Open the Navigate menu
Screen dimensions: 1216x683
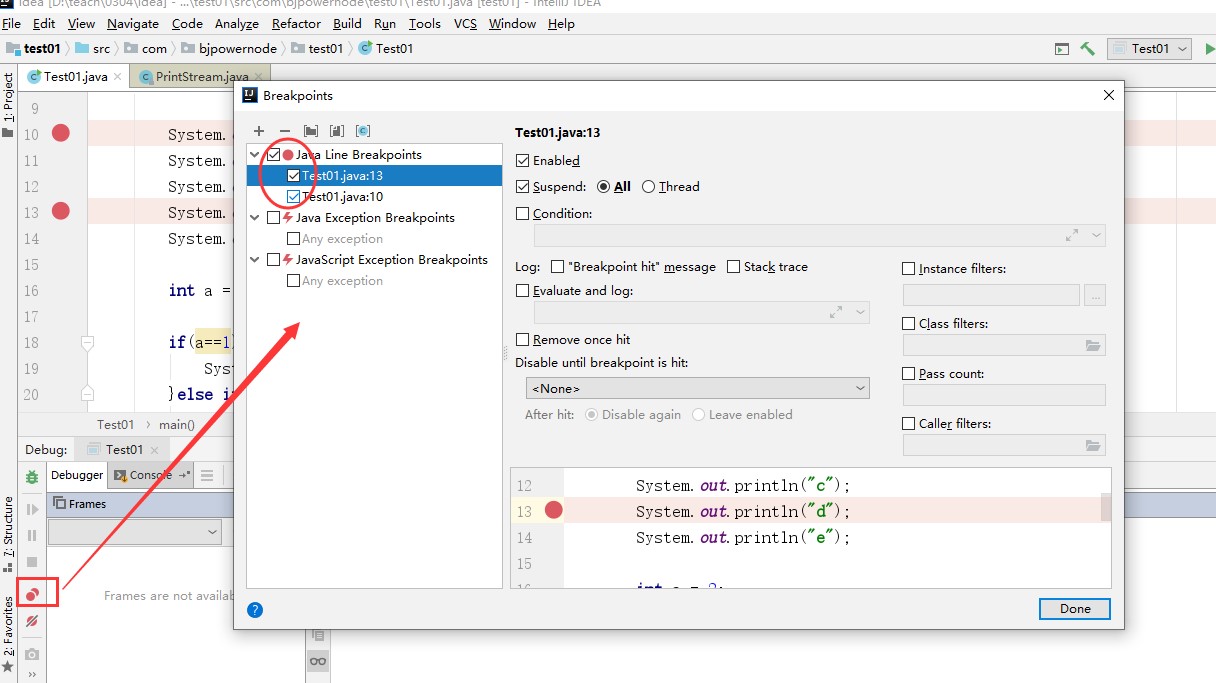point(132,23)
